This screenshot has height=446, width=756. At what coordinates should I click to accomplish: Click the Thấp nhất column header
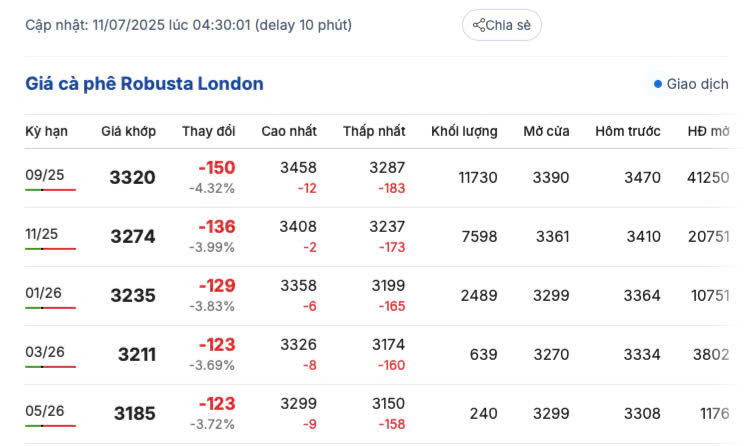374,131
